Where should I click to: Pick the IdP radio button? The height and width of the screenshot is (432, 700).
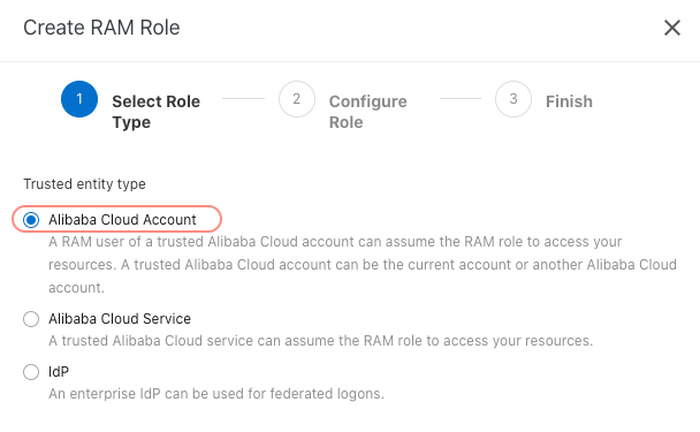31,372
